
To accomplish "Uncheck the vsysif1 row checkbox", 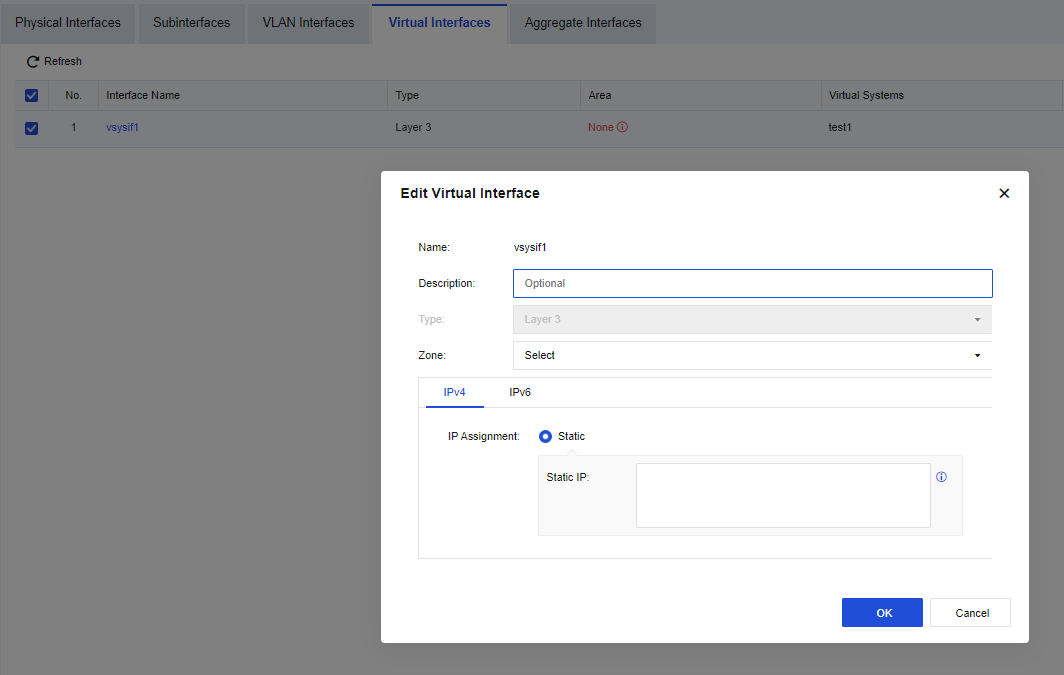I will [31, 128].
